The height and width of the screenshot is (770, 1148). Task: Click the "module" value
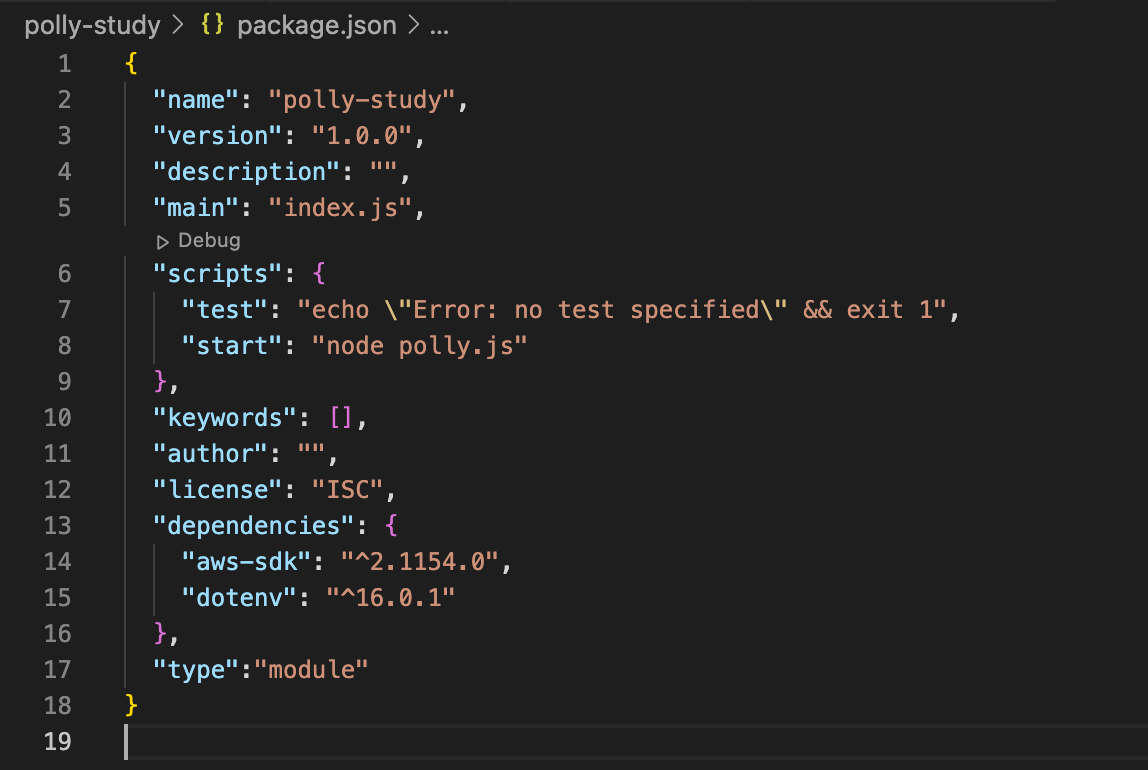[x=311, y=670]
